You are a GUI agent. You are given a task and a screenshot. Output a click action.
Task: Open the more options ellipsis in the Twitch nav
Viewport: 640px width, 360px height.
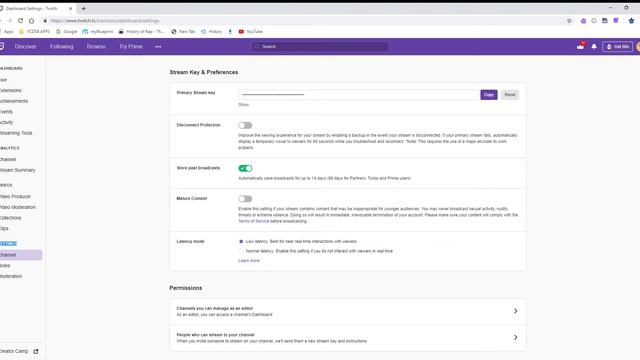158,47
